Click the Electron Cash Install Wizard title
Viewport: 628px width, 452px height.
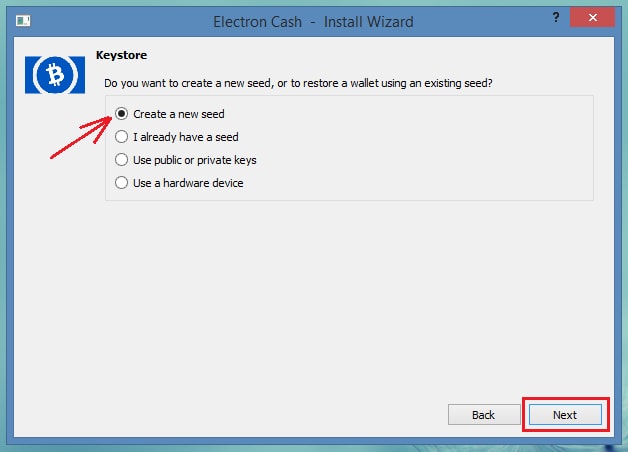click(x=313, y=22)
